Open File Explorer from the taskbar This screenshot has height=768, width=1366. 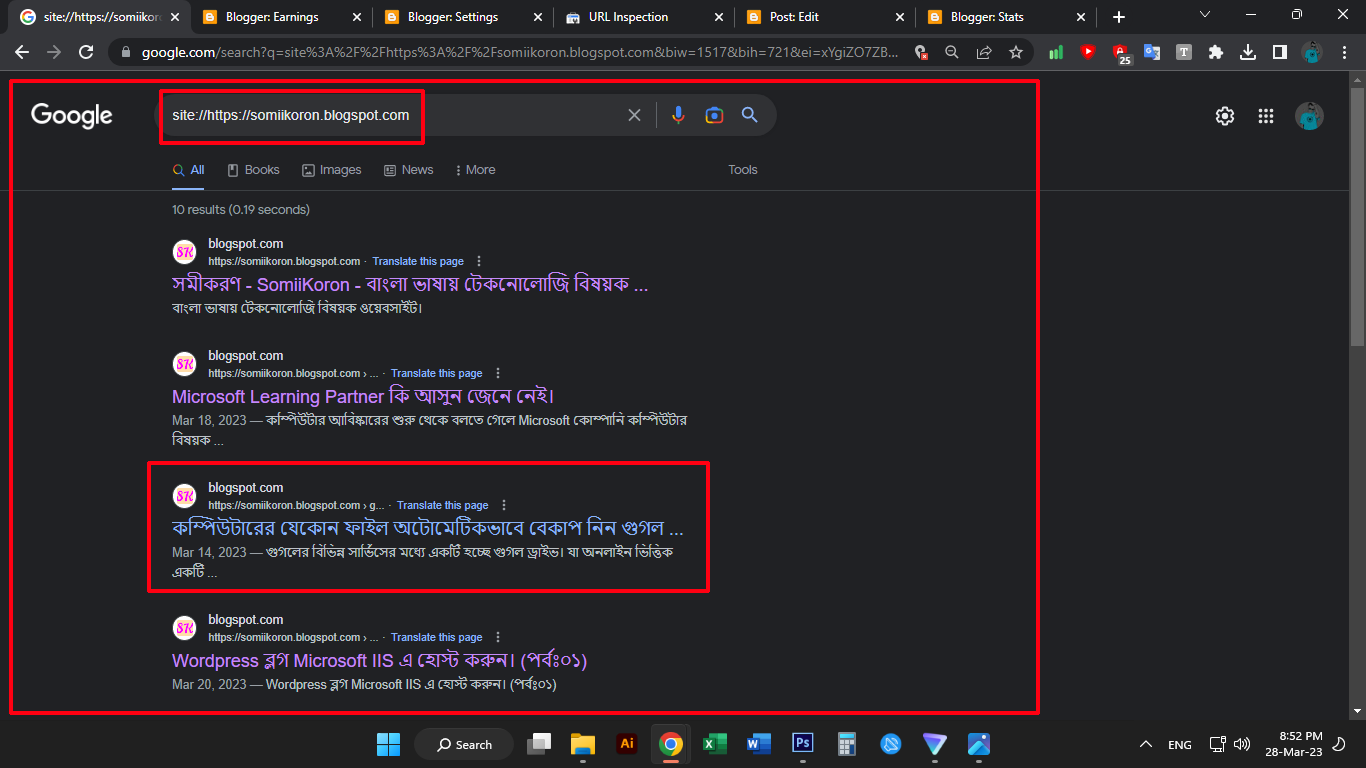583,744
